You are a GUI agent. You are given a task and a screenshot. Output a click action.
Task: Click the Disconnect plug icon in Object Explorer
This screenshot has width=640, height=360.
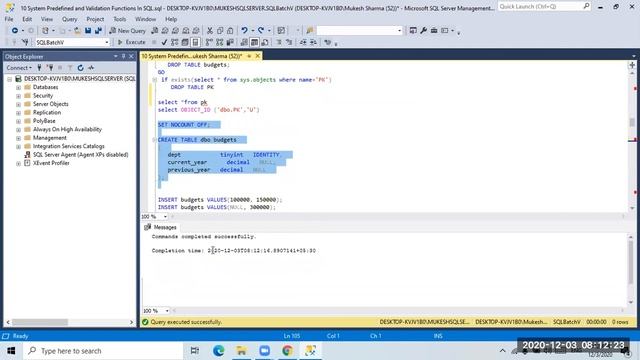coord(50,68)
